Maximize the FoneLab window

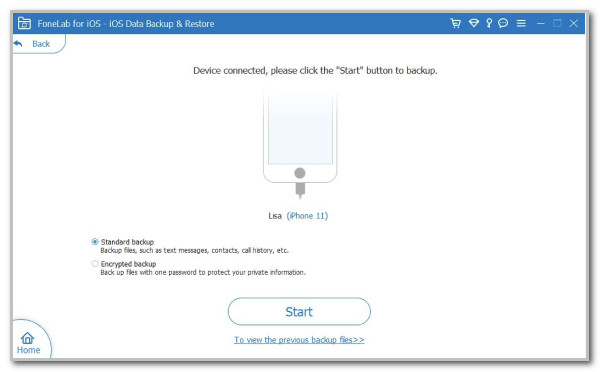pos(557,23)
